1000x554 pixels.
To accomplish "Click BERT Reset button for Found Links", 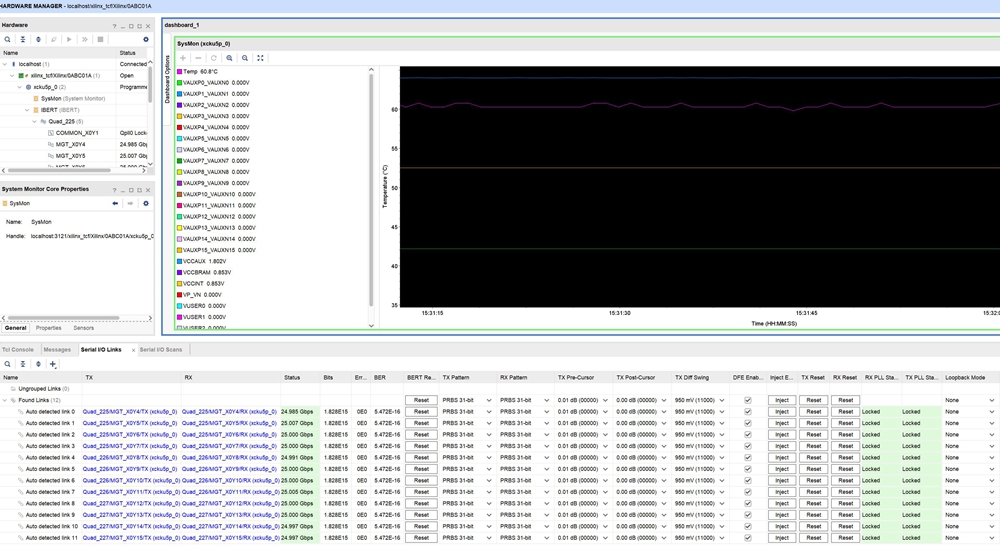I will click(x=421, y=400).
